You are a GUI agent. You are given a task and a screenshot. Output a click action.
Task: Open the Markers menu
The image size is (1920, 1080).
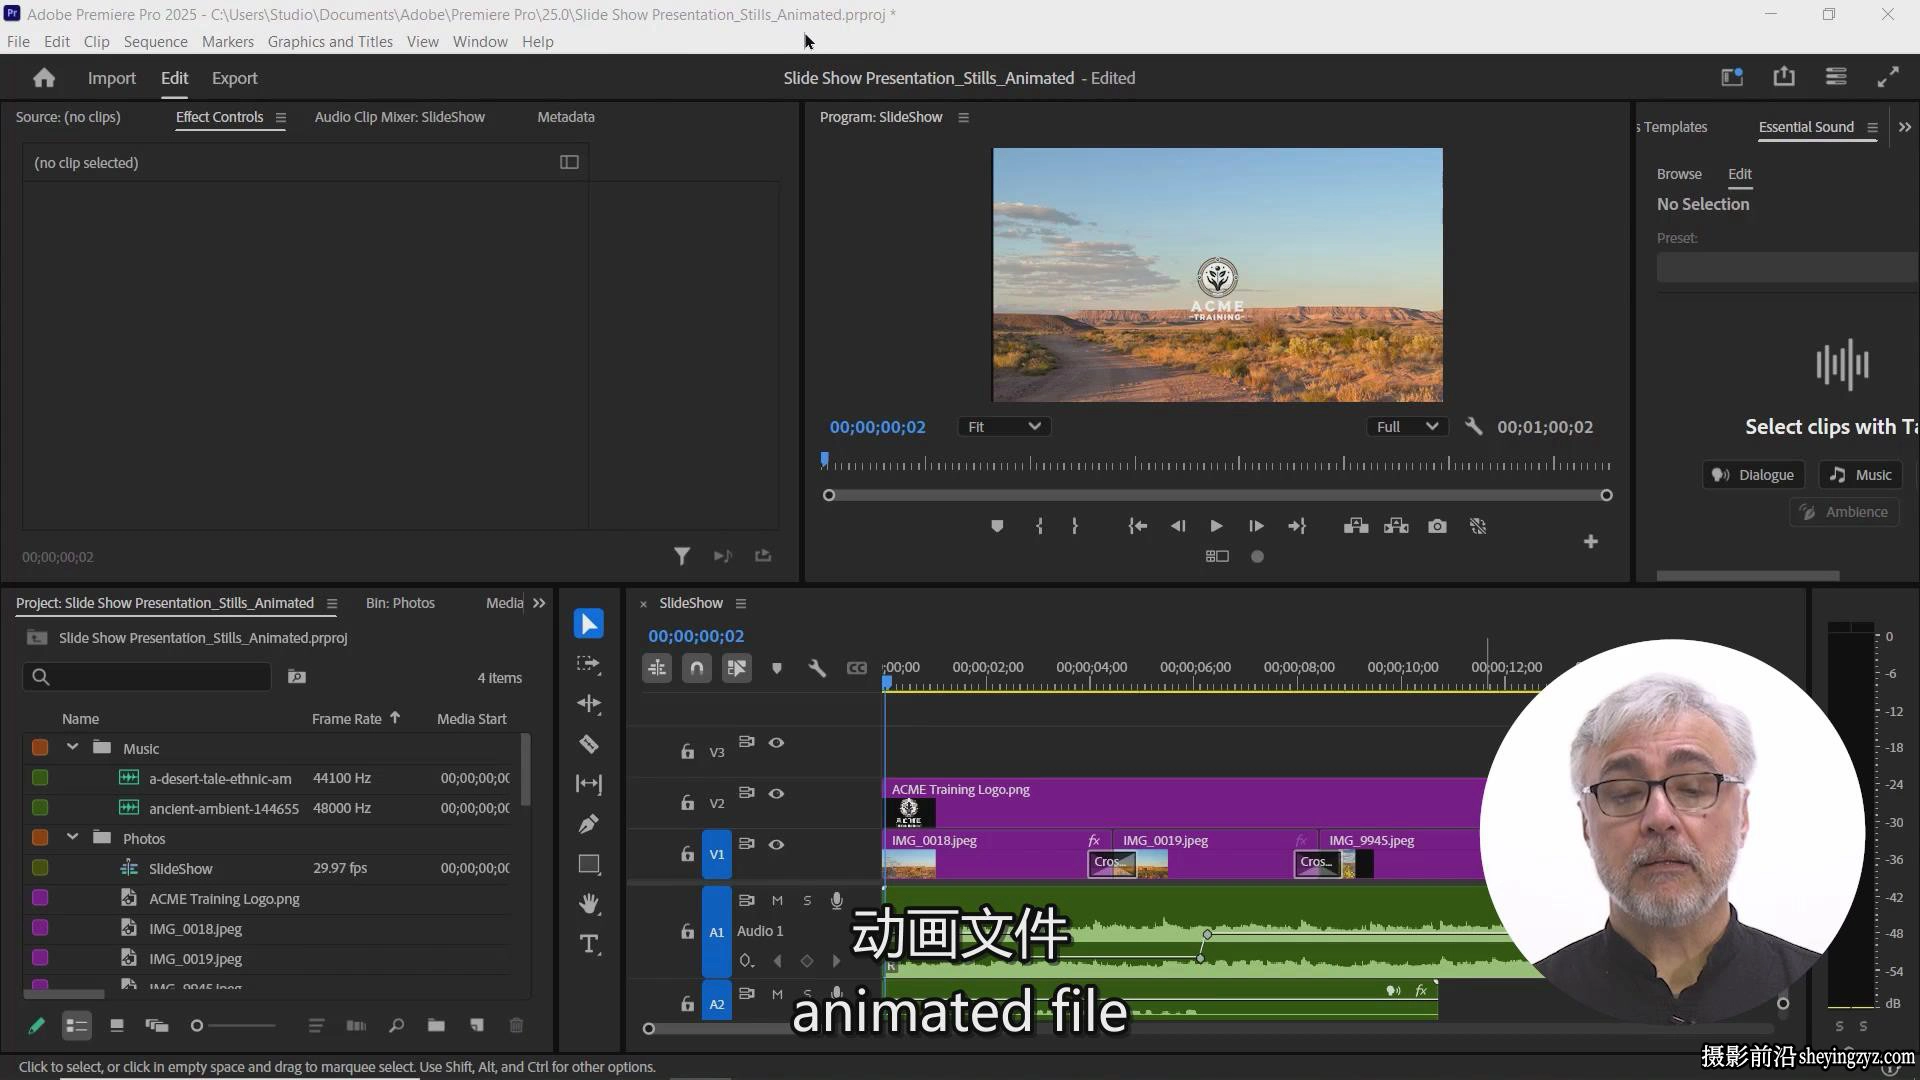coord(227,41)
